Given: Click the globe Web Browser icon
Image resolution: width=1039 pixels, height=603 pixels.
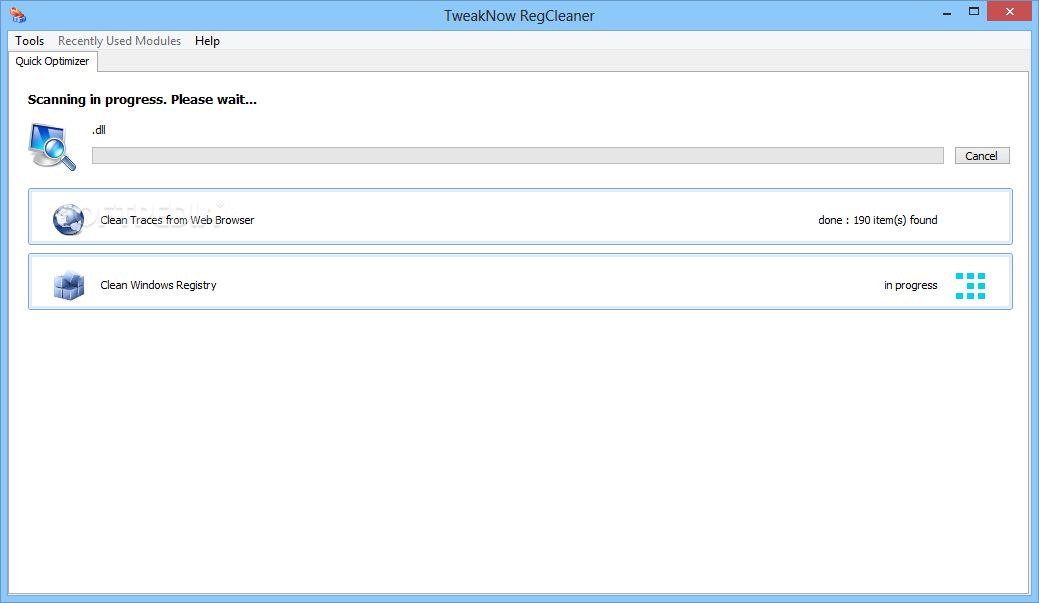Looking at the screenshot, I should [x=68, y=220].
